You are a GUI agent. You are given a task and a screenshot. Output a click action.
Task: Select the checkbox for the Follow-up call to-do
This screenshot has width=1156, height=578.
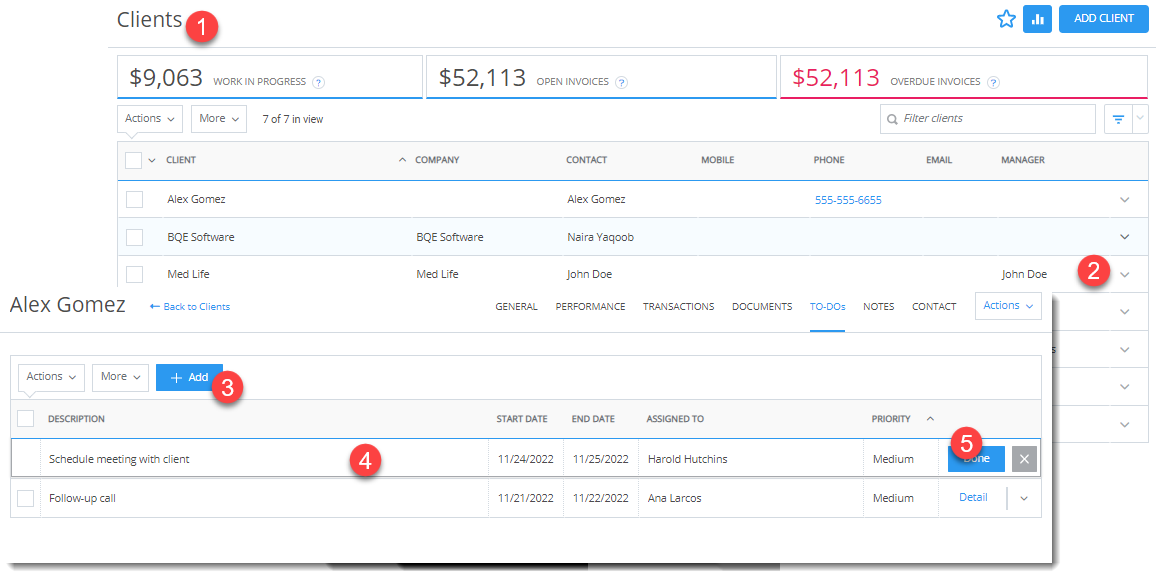[x=25, y=497]
